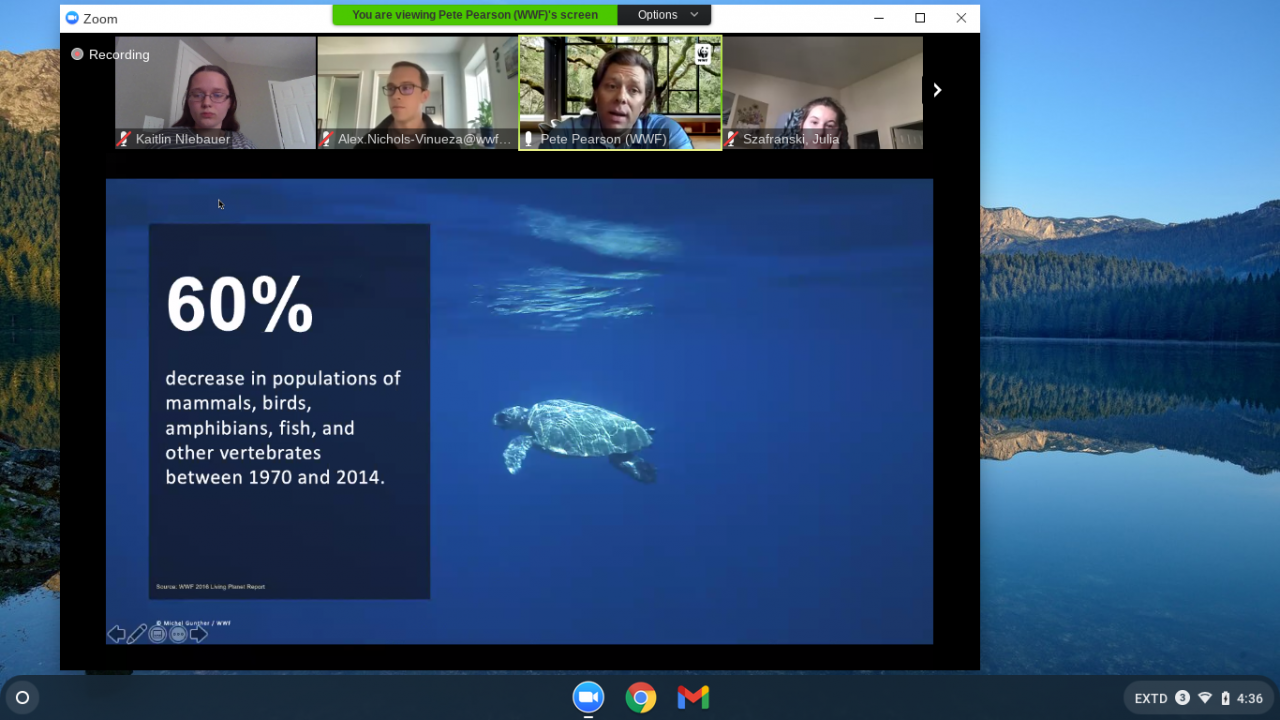This screenshot has height=720, width=1280.
Task: Open the notification count badge in the tray
Action: coord(1182,698)
